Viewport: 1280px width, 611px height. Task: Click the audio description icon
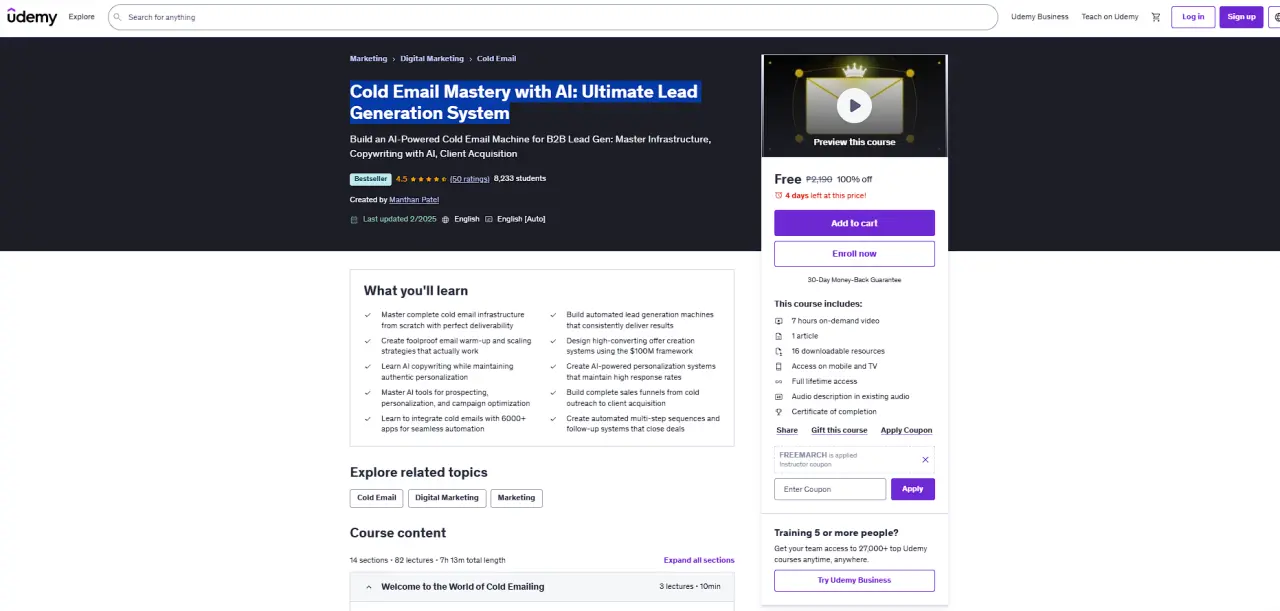pos(779,396)
